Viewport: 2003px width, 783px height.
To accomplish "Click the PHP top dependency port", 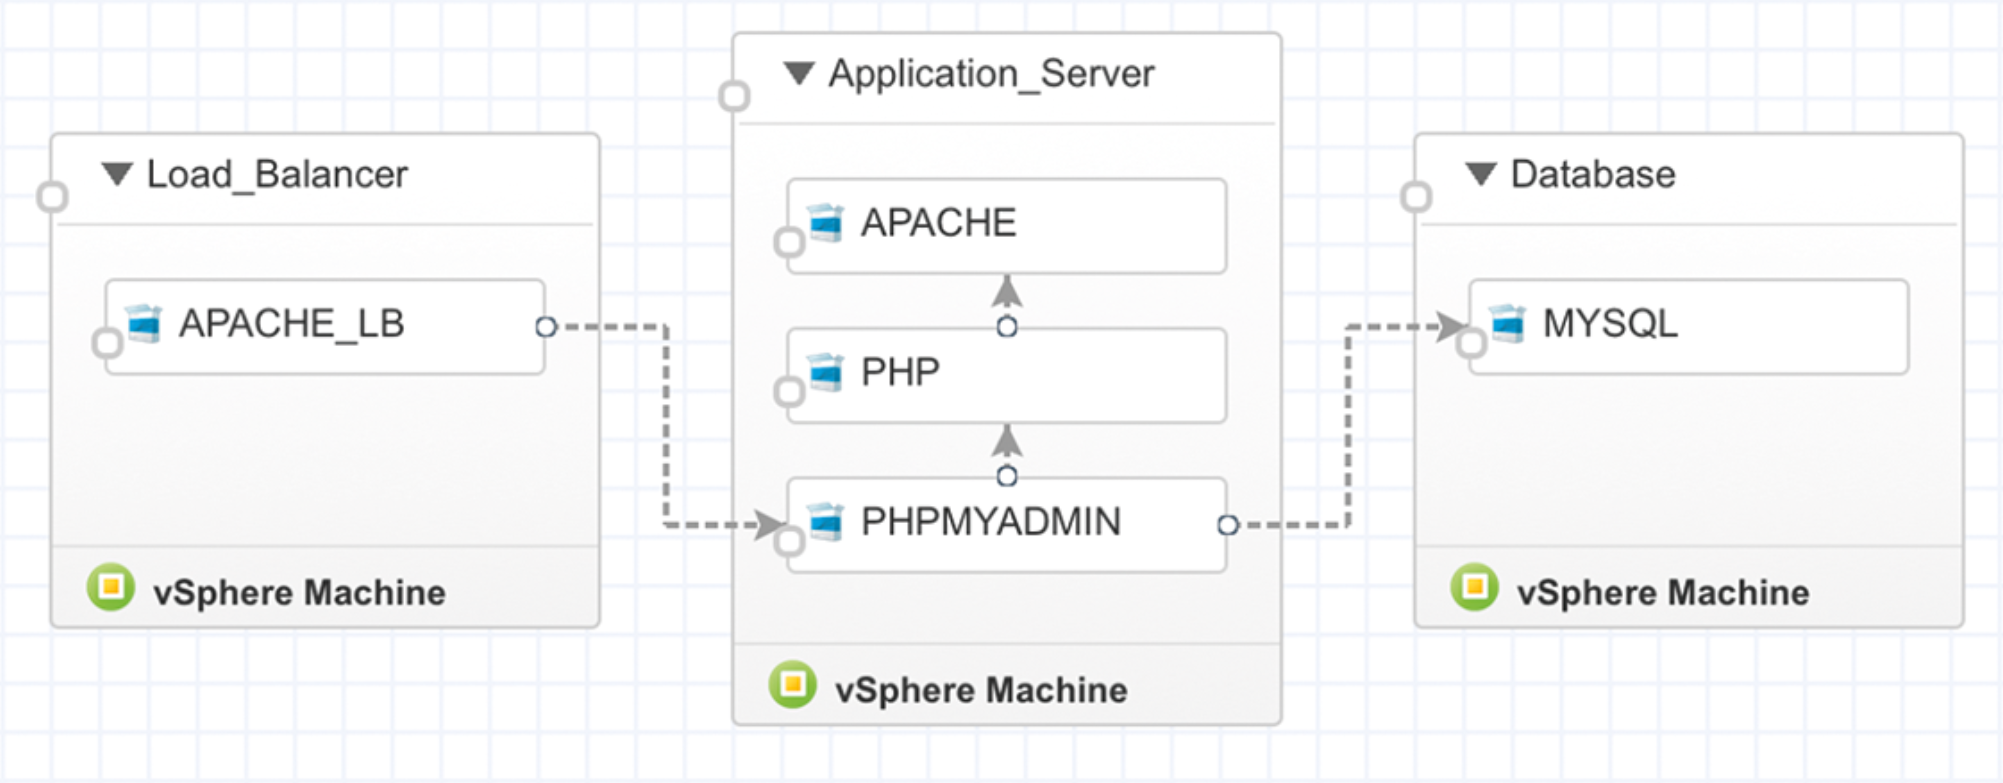I will click(1007, 327).
